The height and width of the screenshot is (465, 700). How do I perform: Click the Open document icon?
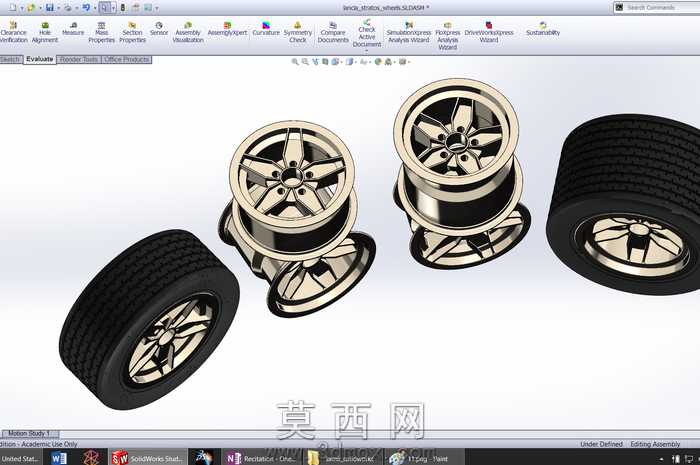31,8
